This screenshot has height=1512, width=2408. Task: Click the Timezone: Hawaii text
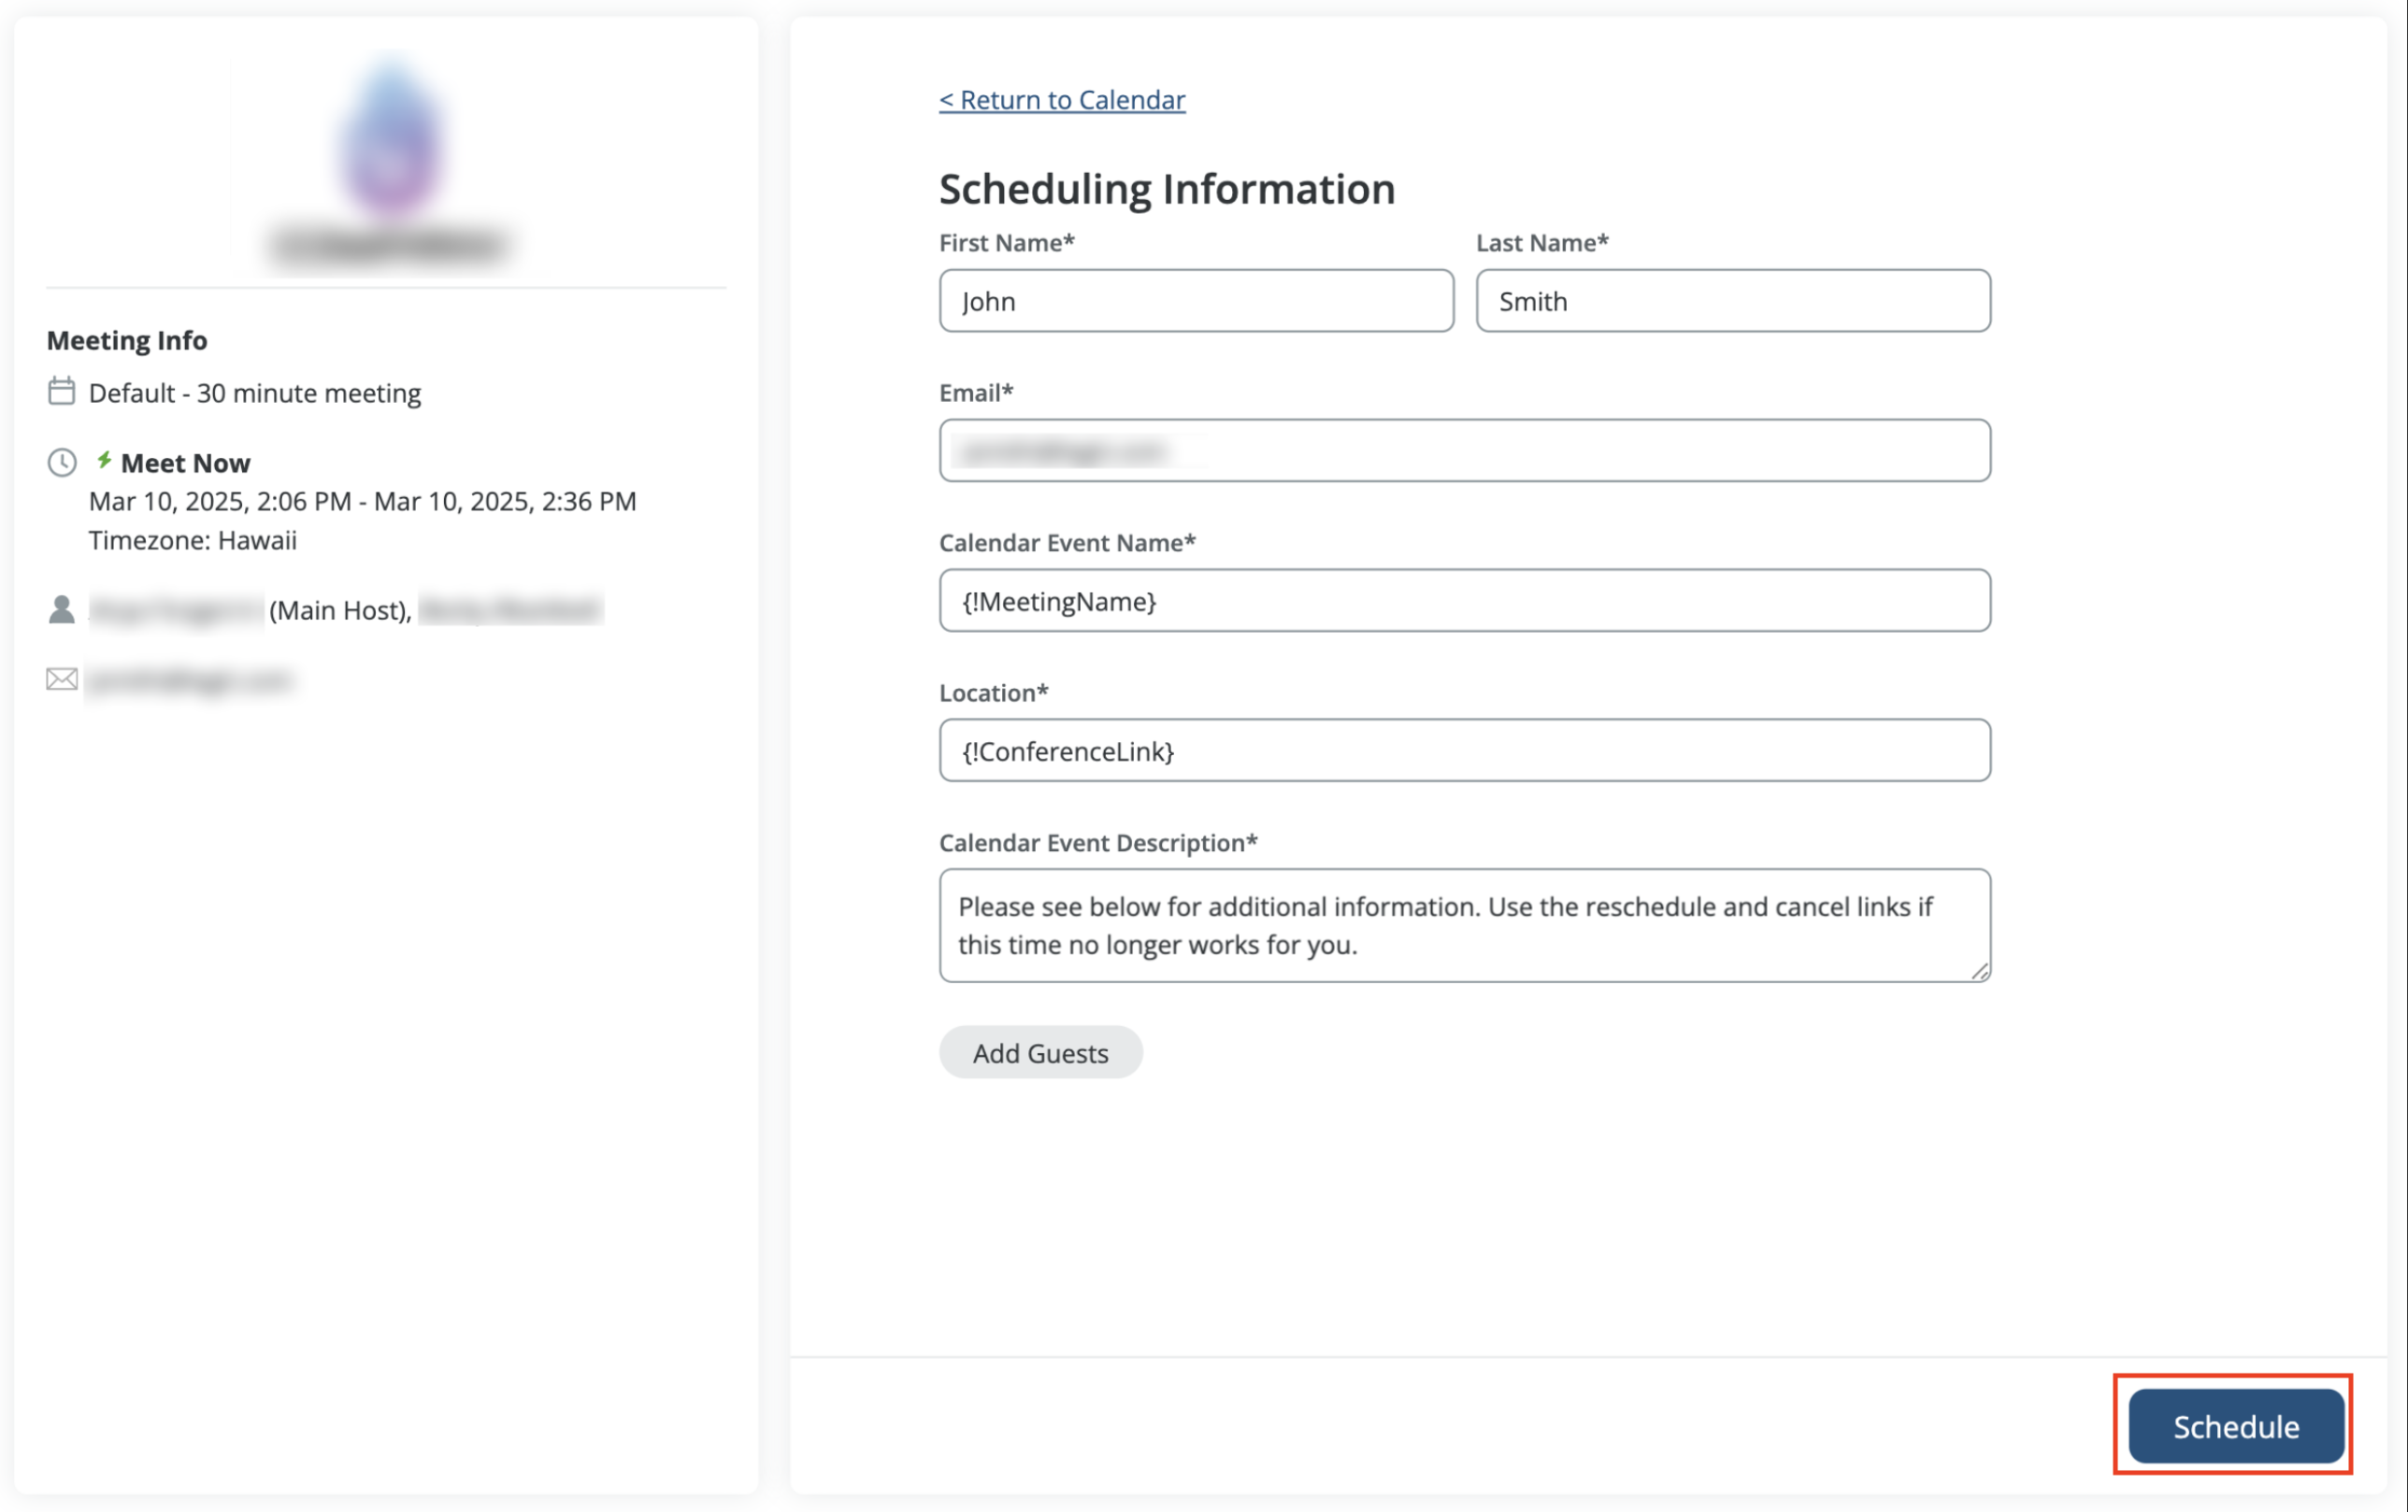(192, 540)
